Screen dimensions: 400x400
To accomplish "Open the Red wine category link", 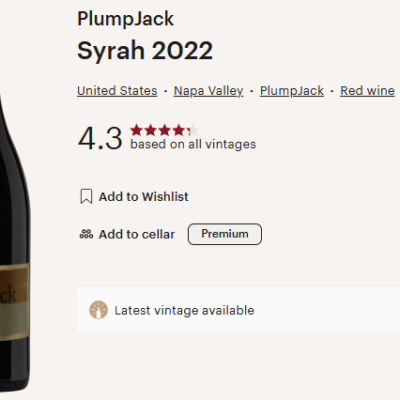I will 367,91.
